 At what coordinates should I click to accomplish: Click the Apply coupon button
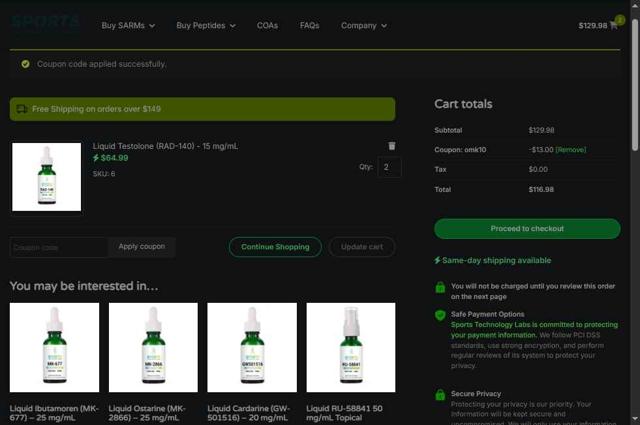click(x=142, y=247)
